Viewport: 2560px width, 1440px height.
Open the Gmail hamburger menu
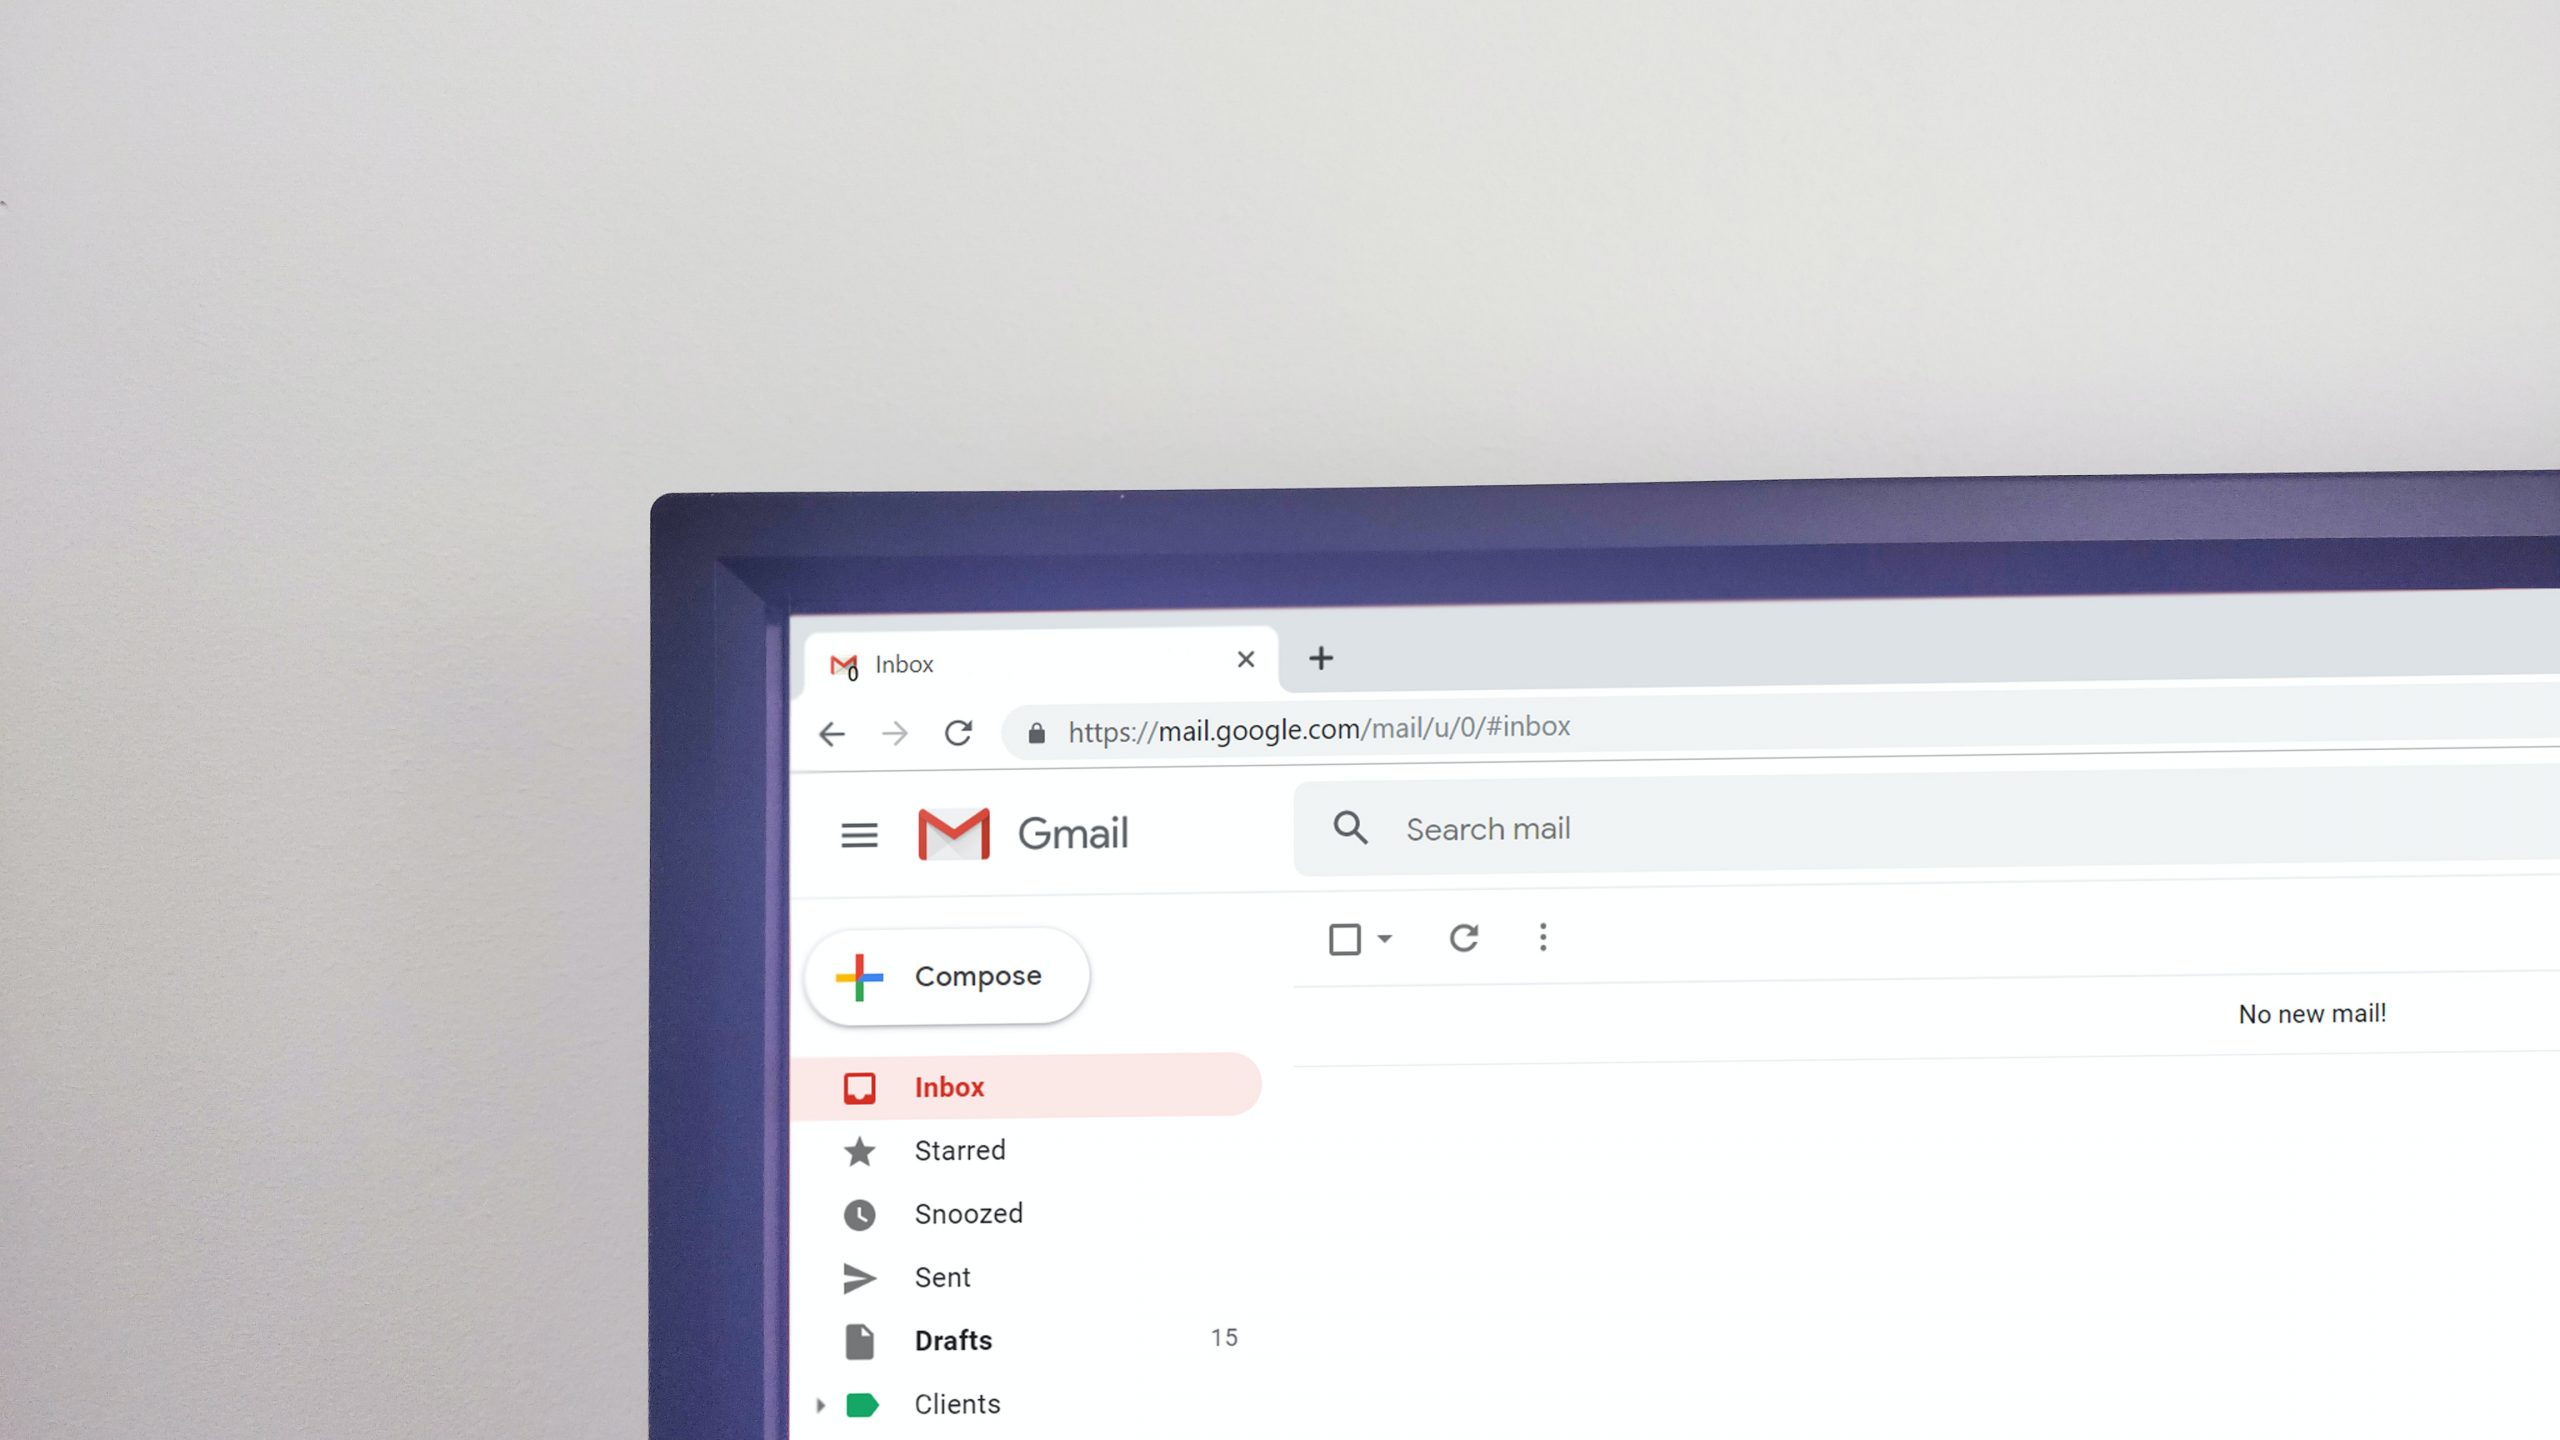click(858, 832)
